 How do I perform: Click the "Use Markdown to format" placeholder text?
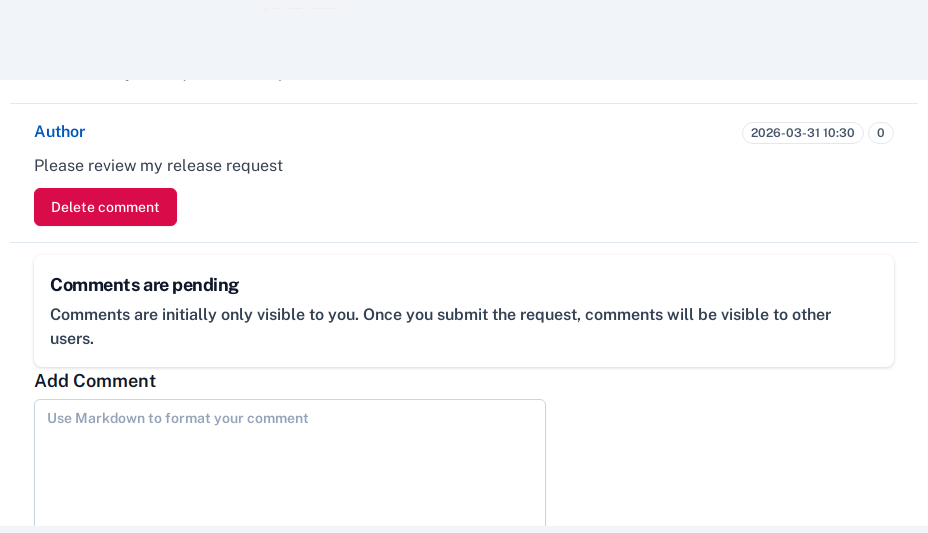point(178,419)
